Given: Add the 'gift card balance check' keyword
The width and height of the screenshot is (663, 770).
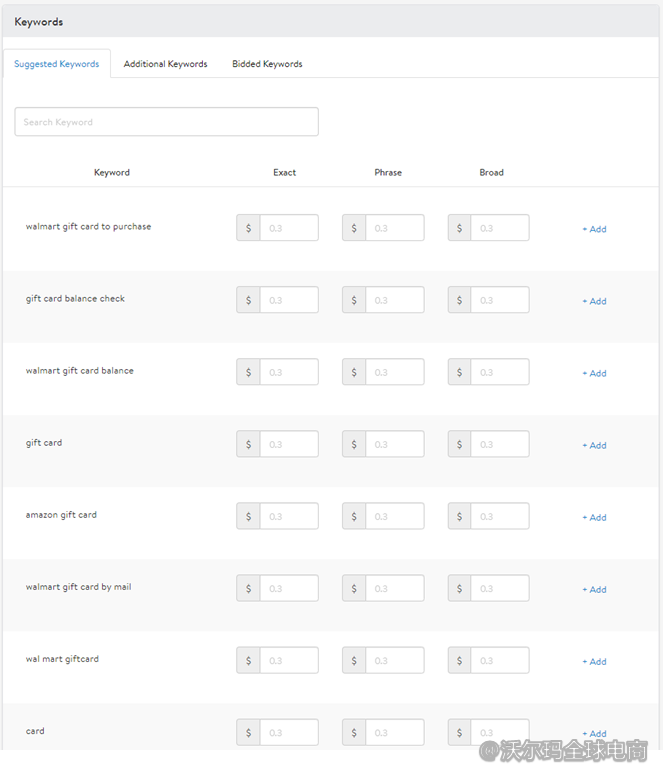Looking at the screenshot, I should coord(595,301).
